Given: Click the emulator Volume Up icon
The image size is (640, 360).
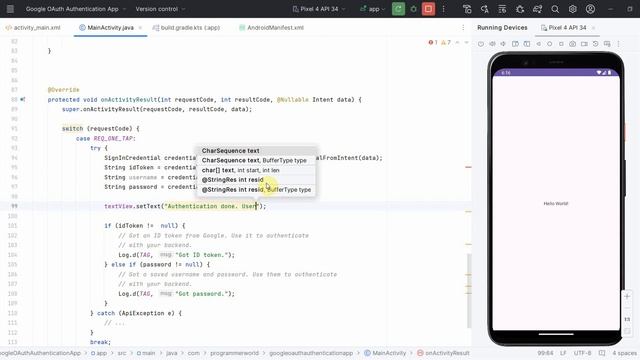Looking at the screenshot, I should (x=492, y=44).
